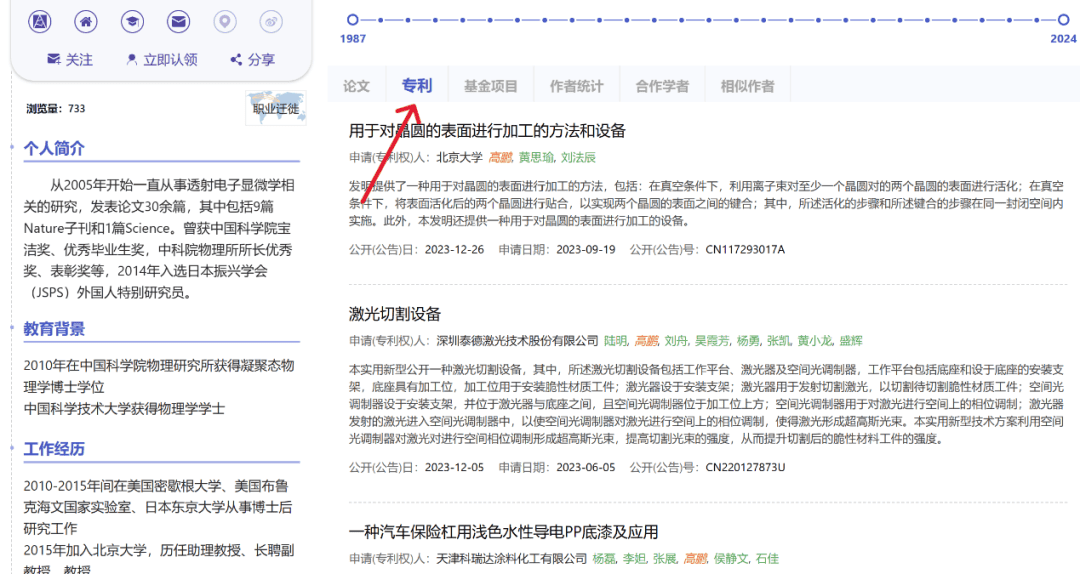
Task: Click 高鹏 in the 天津科瑞达 patent
Action: 695,559
